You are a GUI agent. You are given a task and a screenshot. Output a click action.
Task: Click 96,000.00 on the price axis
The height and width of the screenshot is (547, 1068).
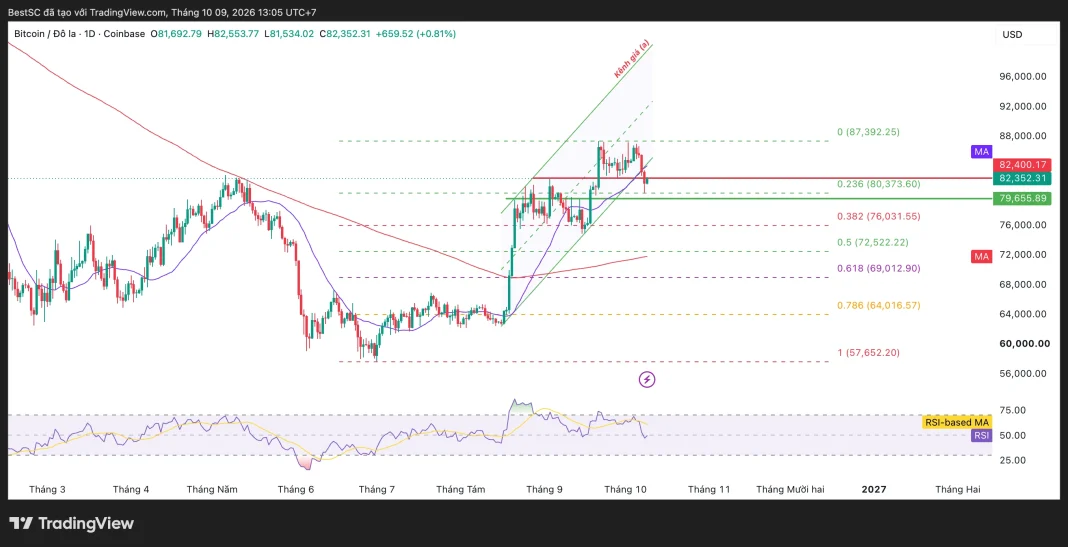coord(1022,77)
